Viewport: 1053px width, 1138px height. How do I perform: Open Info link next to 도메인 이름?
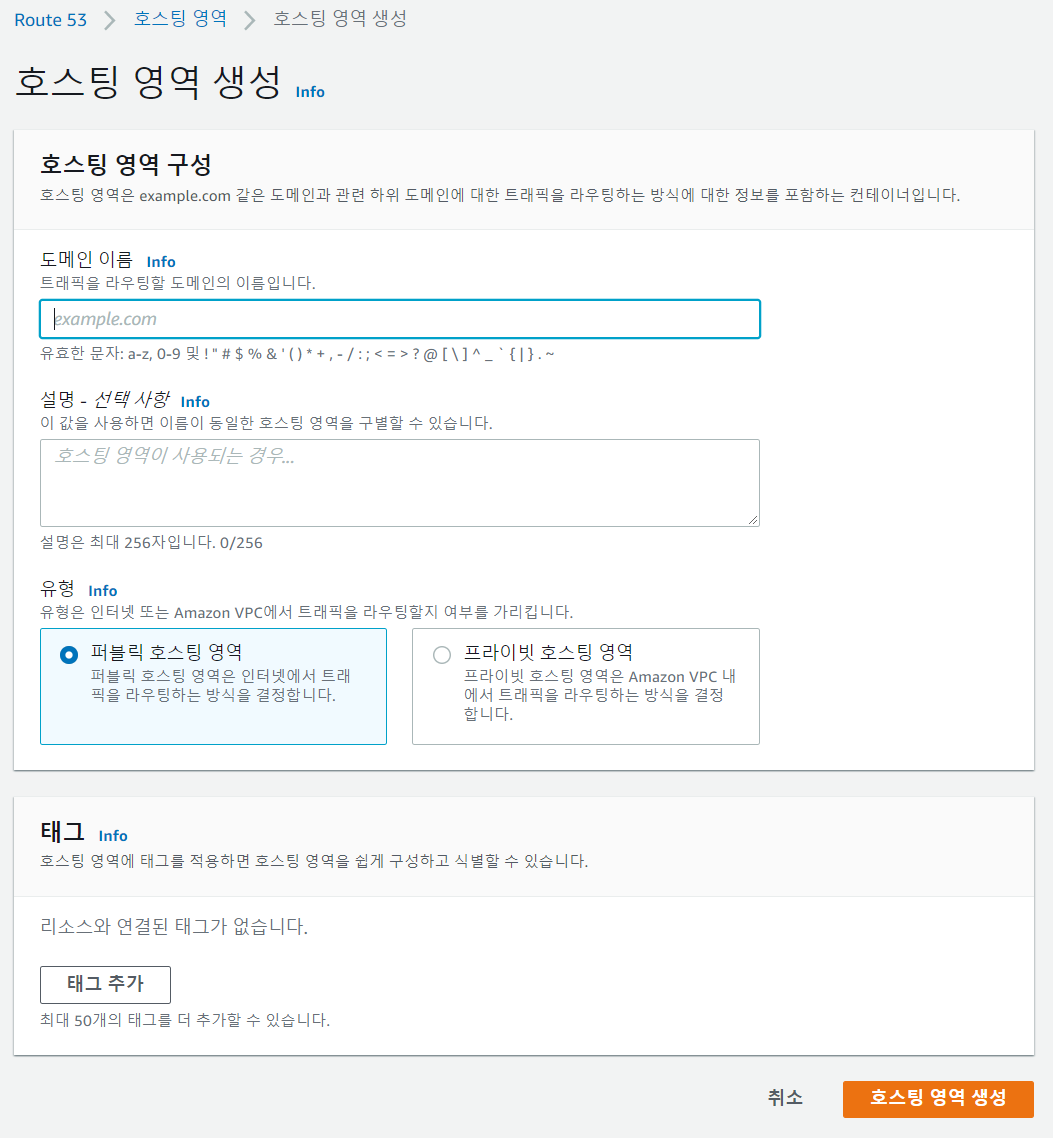tap(161, 261)
